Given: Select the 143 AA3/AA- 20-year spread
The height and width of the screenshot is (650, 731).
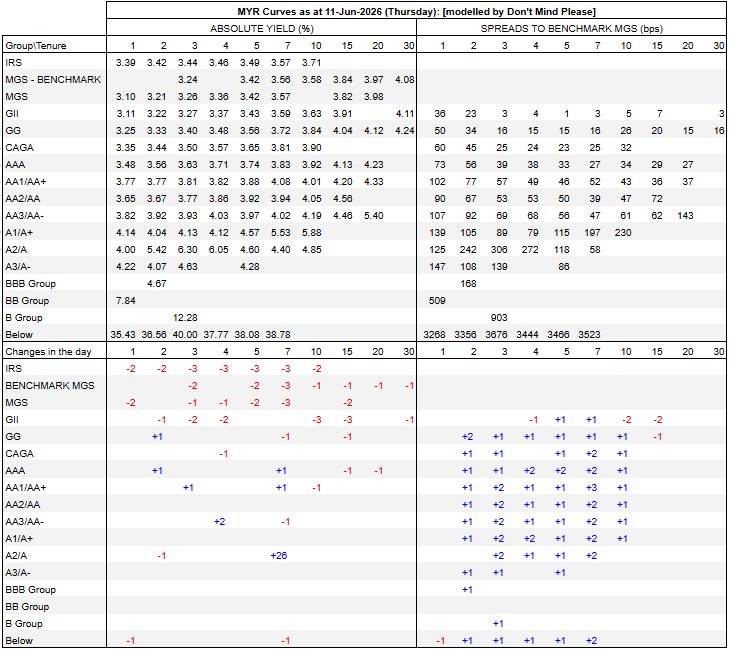Looking at the screenshot, I should (685, 215).
